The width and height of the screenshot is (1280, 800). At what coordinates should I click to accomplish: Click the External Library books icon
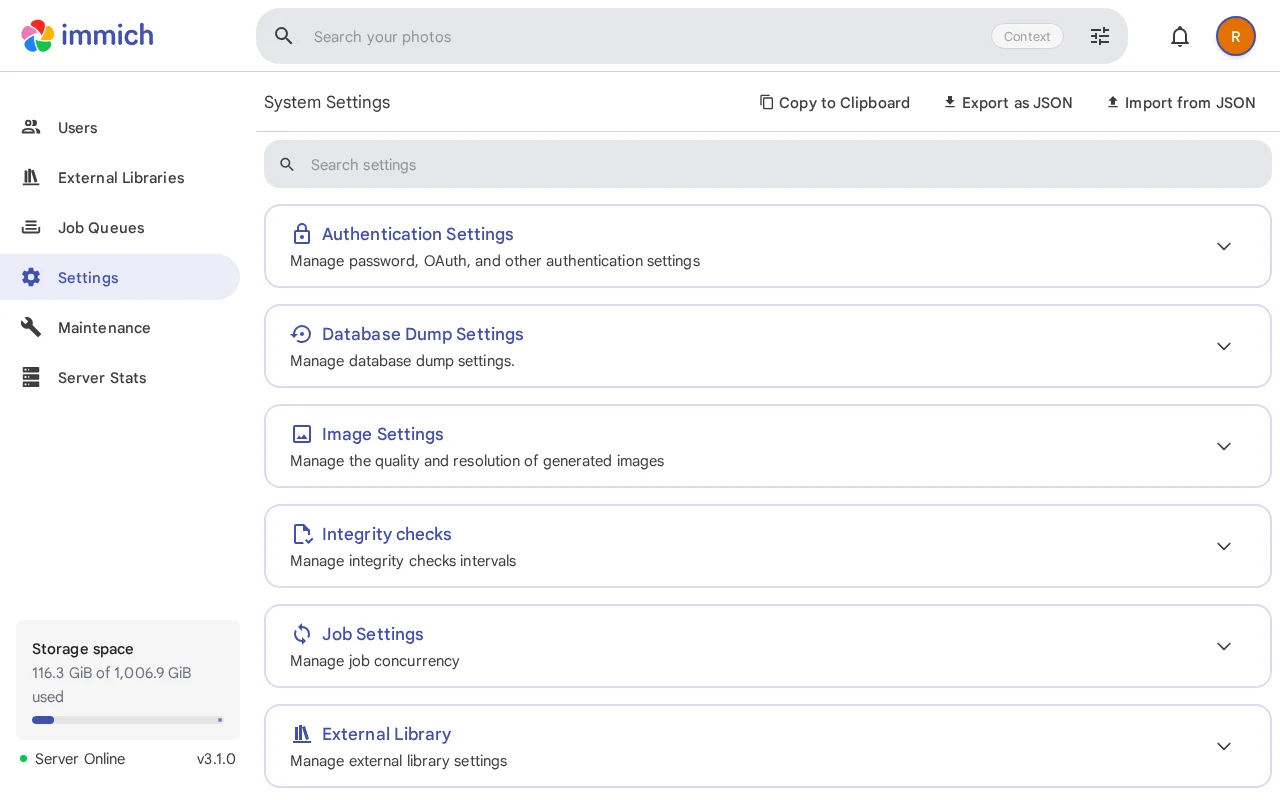302,734
